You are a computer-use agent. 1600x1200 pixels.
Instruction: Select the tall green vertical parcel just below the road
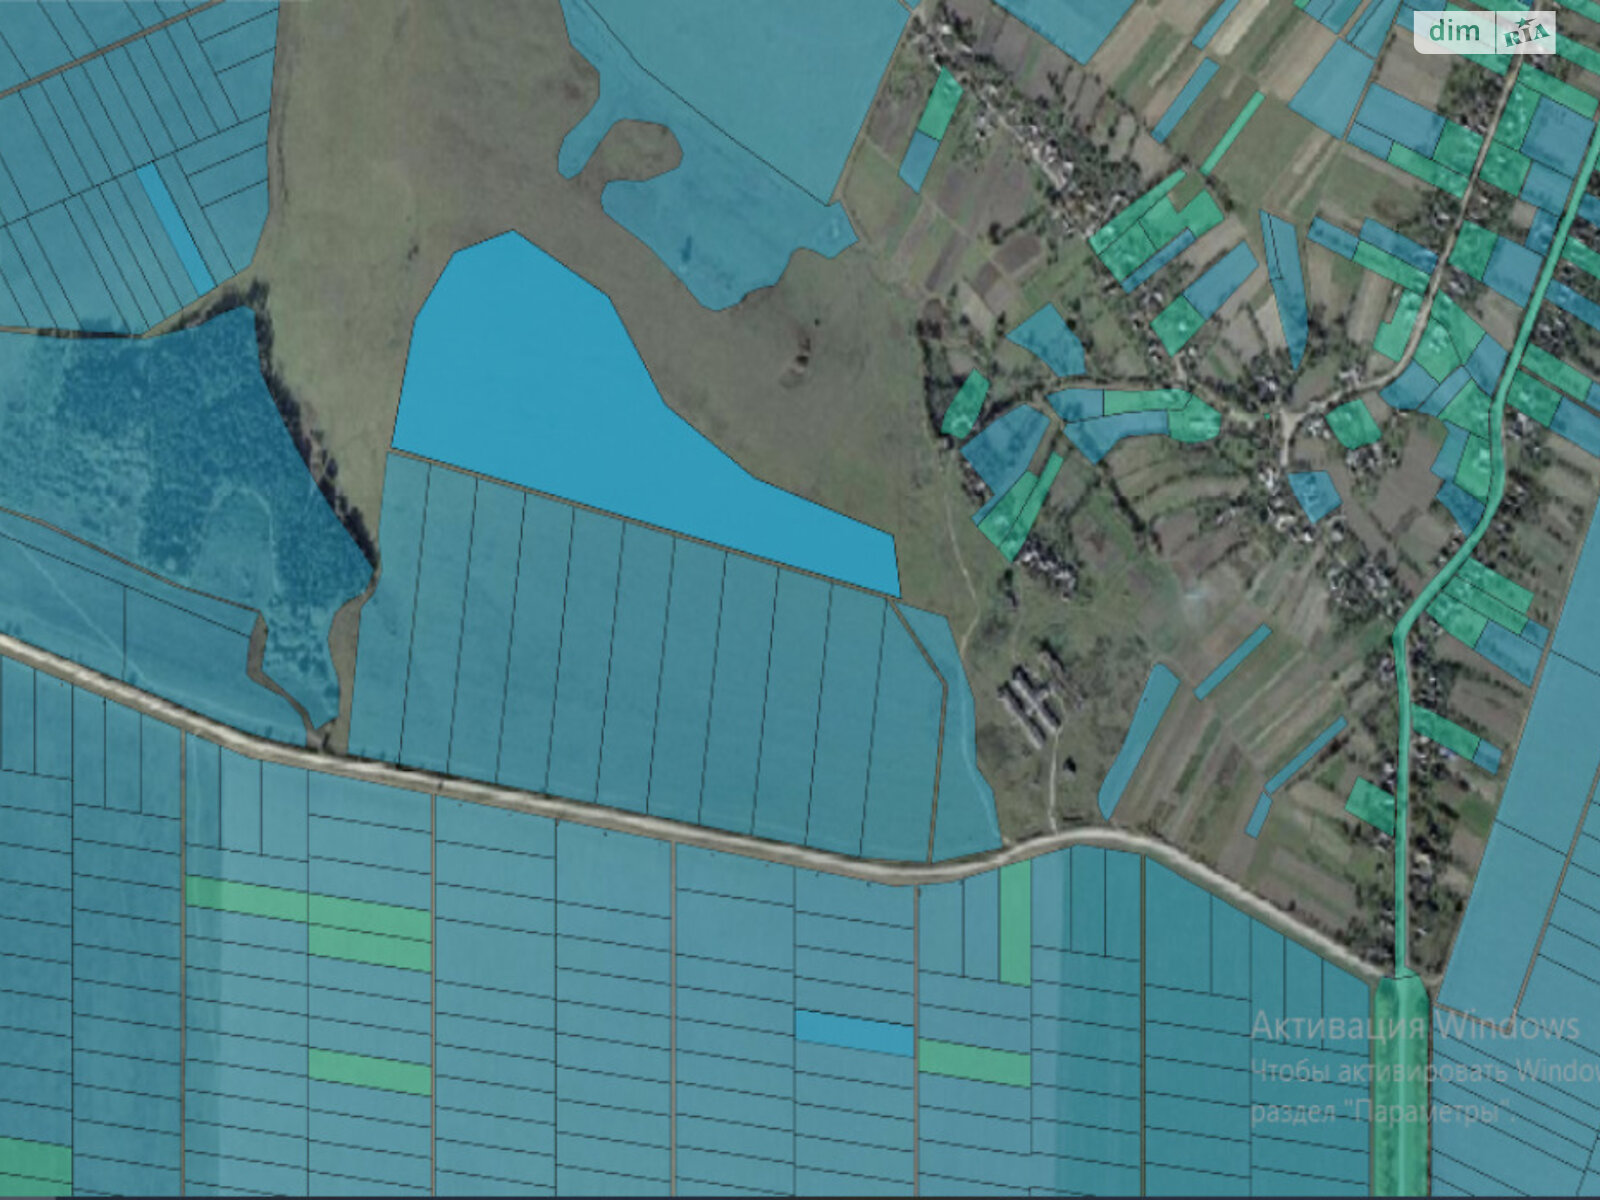pyautogui.click(x=1014, y=922)
